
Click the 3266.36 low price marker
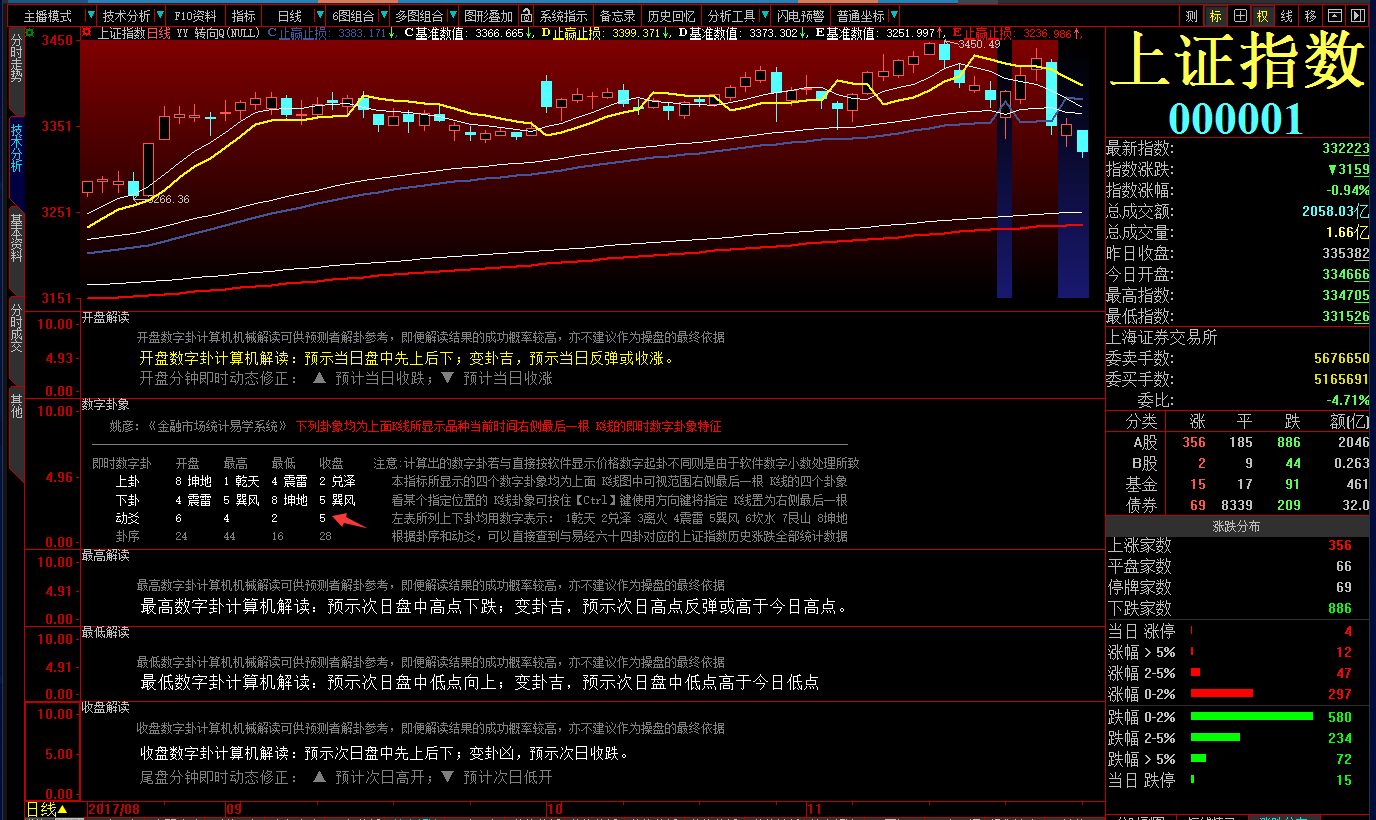[x=168, y=199]
